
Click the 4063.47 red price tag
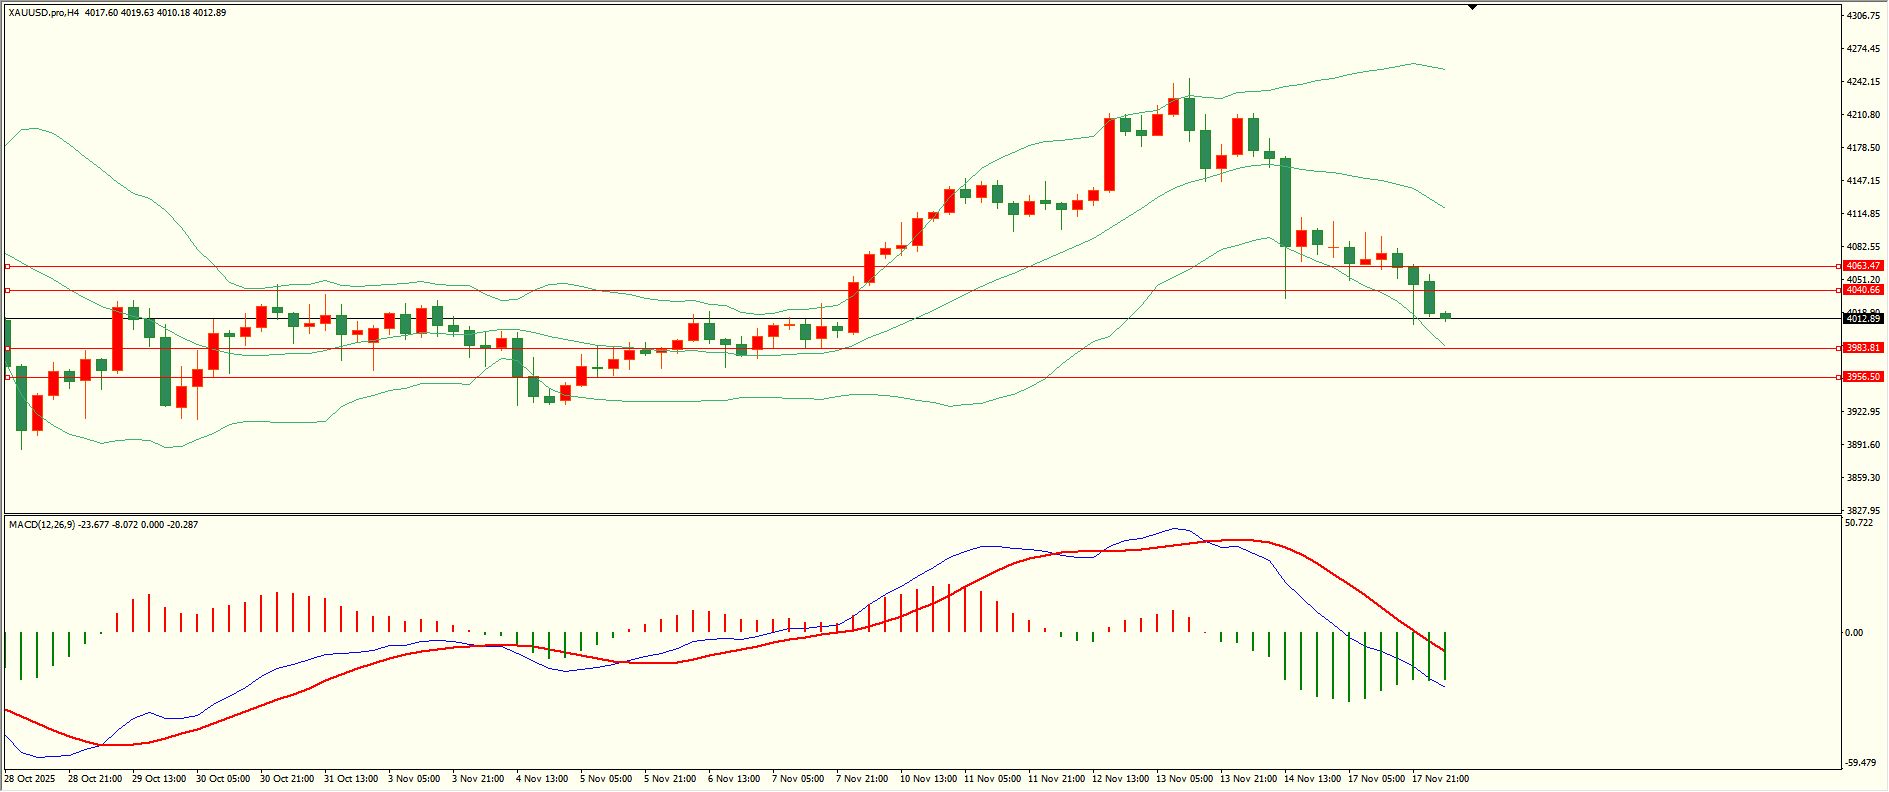click(1863, 266)
